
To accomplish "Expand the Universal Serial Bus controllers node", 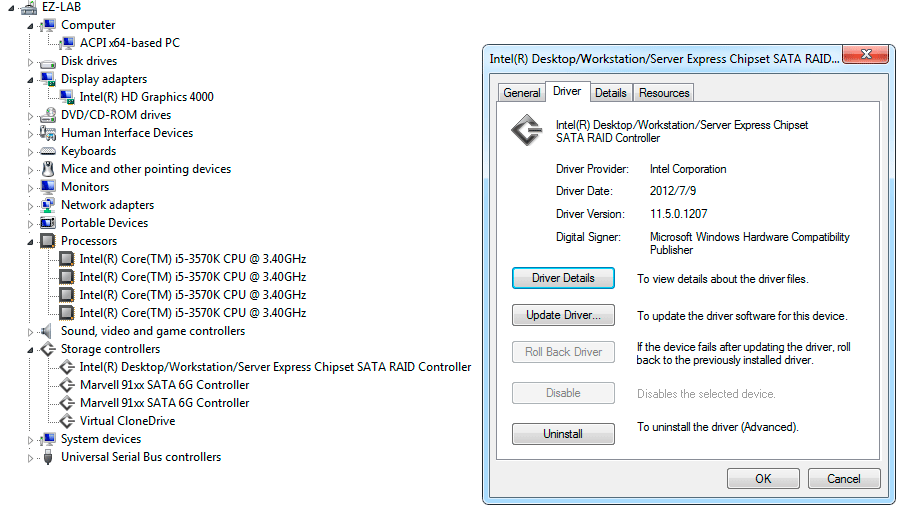I will 31,458.
